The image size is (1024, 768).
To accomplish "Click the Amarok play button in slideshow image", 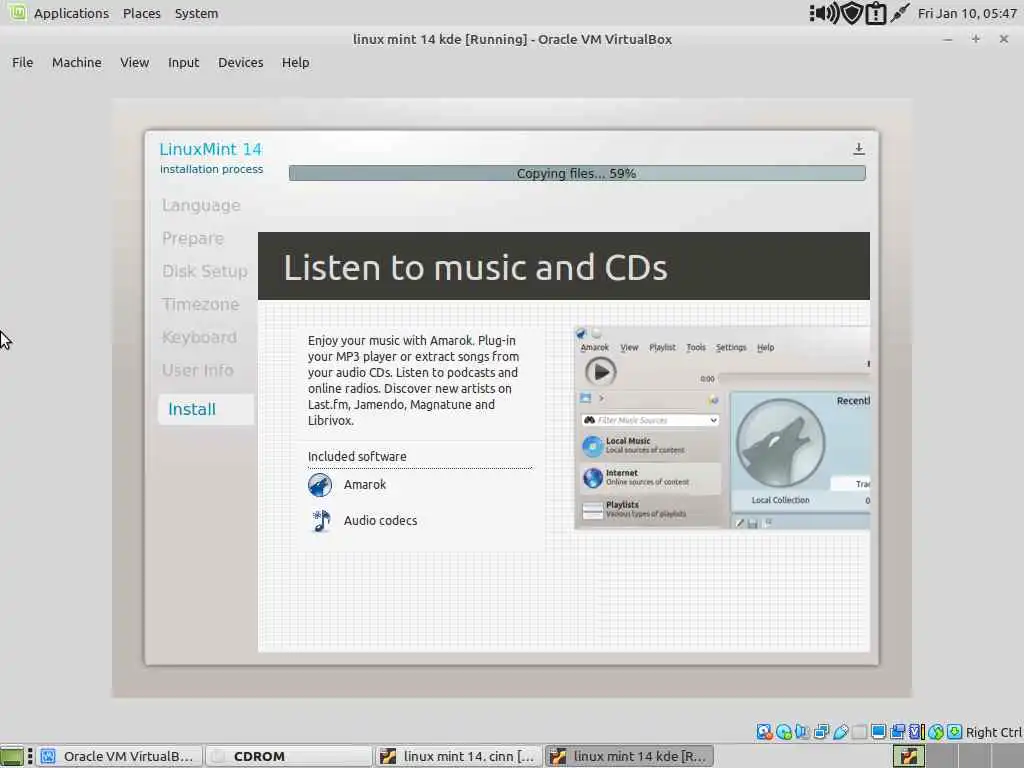I will 601,372.
